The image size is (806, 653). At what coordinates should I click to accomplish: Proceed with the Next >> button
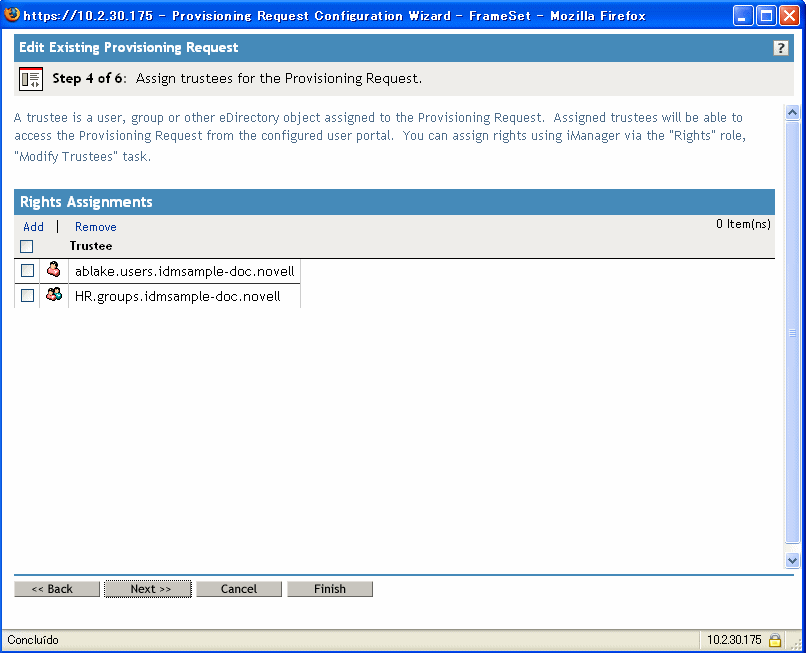tap(148, 589)
